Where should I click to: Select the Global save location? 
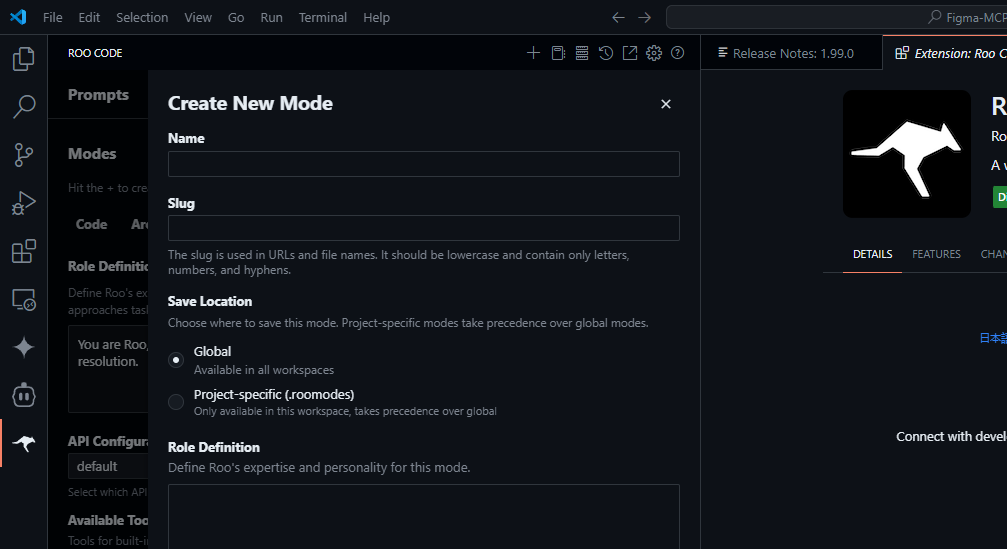(x=176, y=360)
